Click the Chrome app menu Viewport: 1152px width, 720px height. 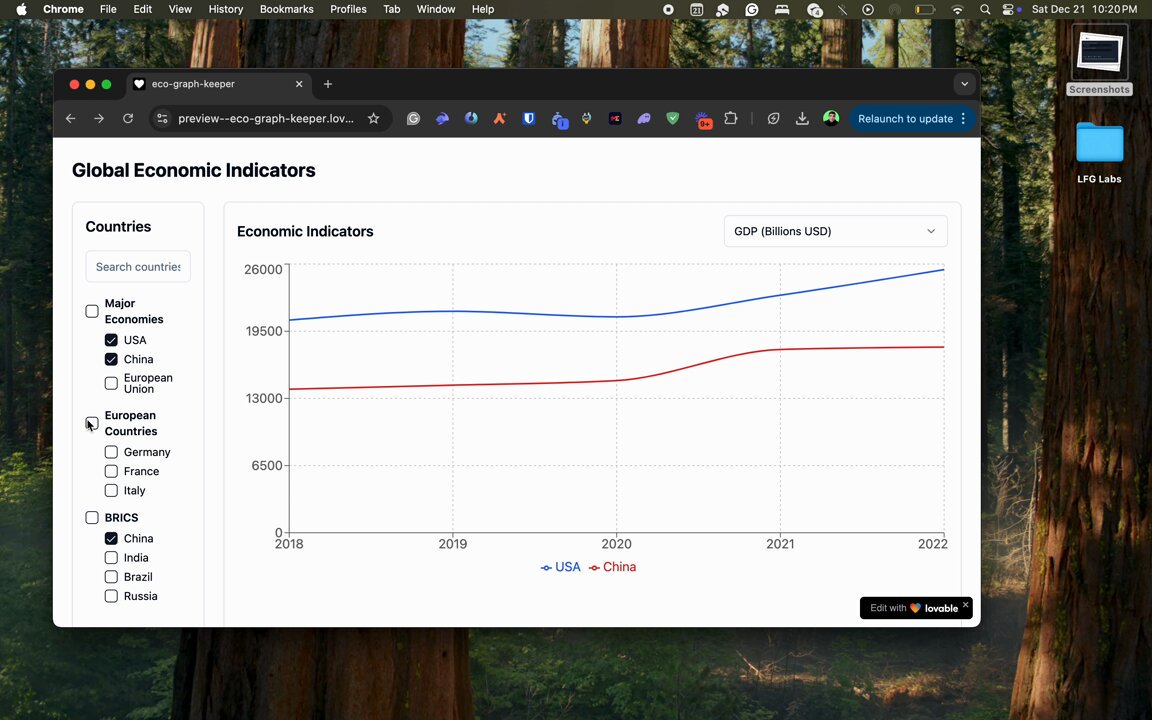pyautogui.click(x=63, y=10)
